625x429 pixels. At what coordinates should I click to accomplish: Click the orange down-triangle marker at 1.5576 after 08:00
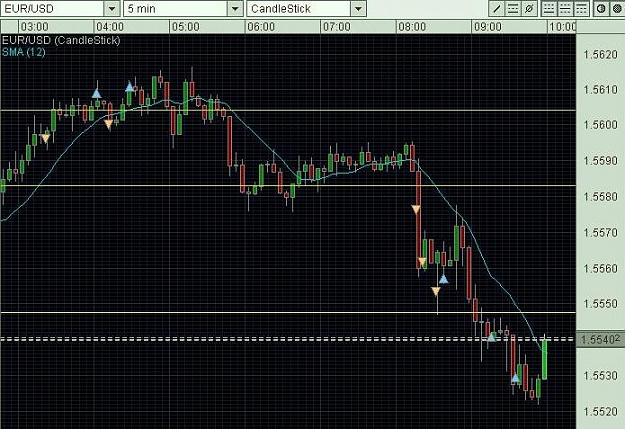(416, 210)
